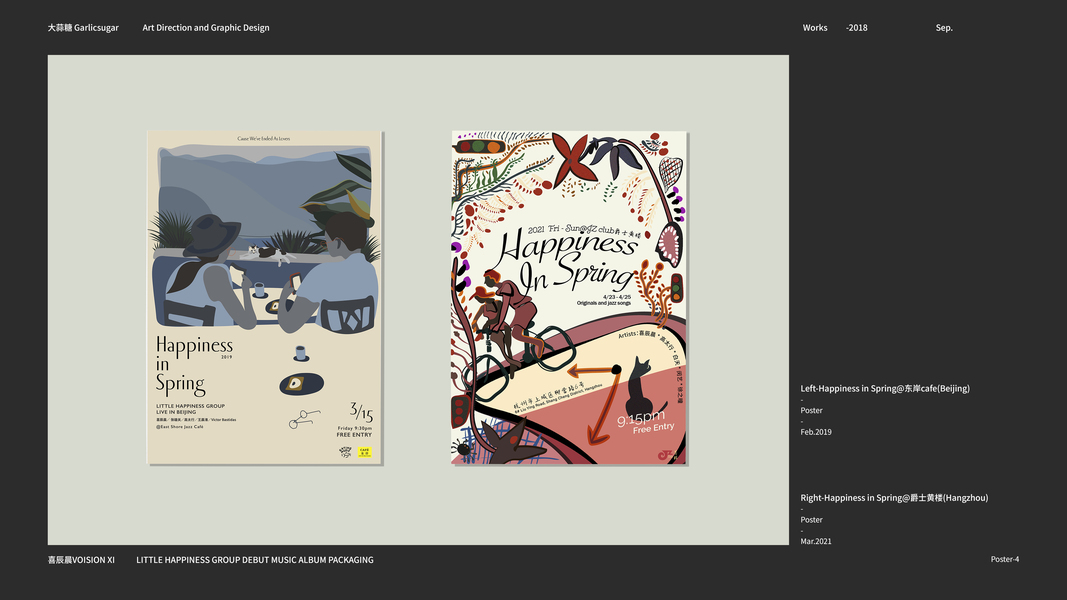Click the 喜辰晨VOISION XI footer text
1067x600 pixels.
pos(81,560)
